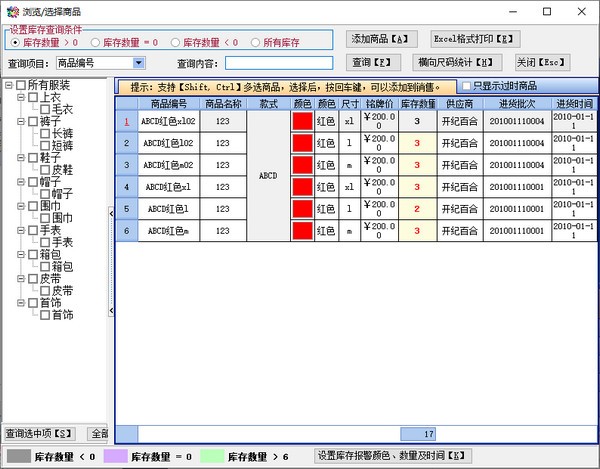Collapse the 皮带 tree node
Viewport: 600px width, 469px height.
pos(21,279)
